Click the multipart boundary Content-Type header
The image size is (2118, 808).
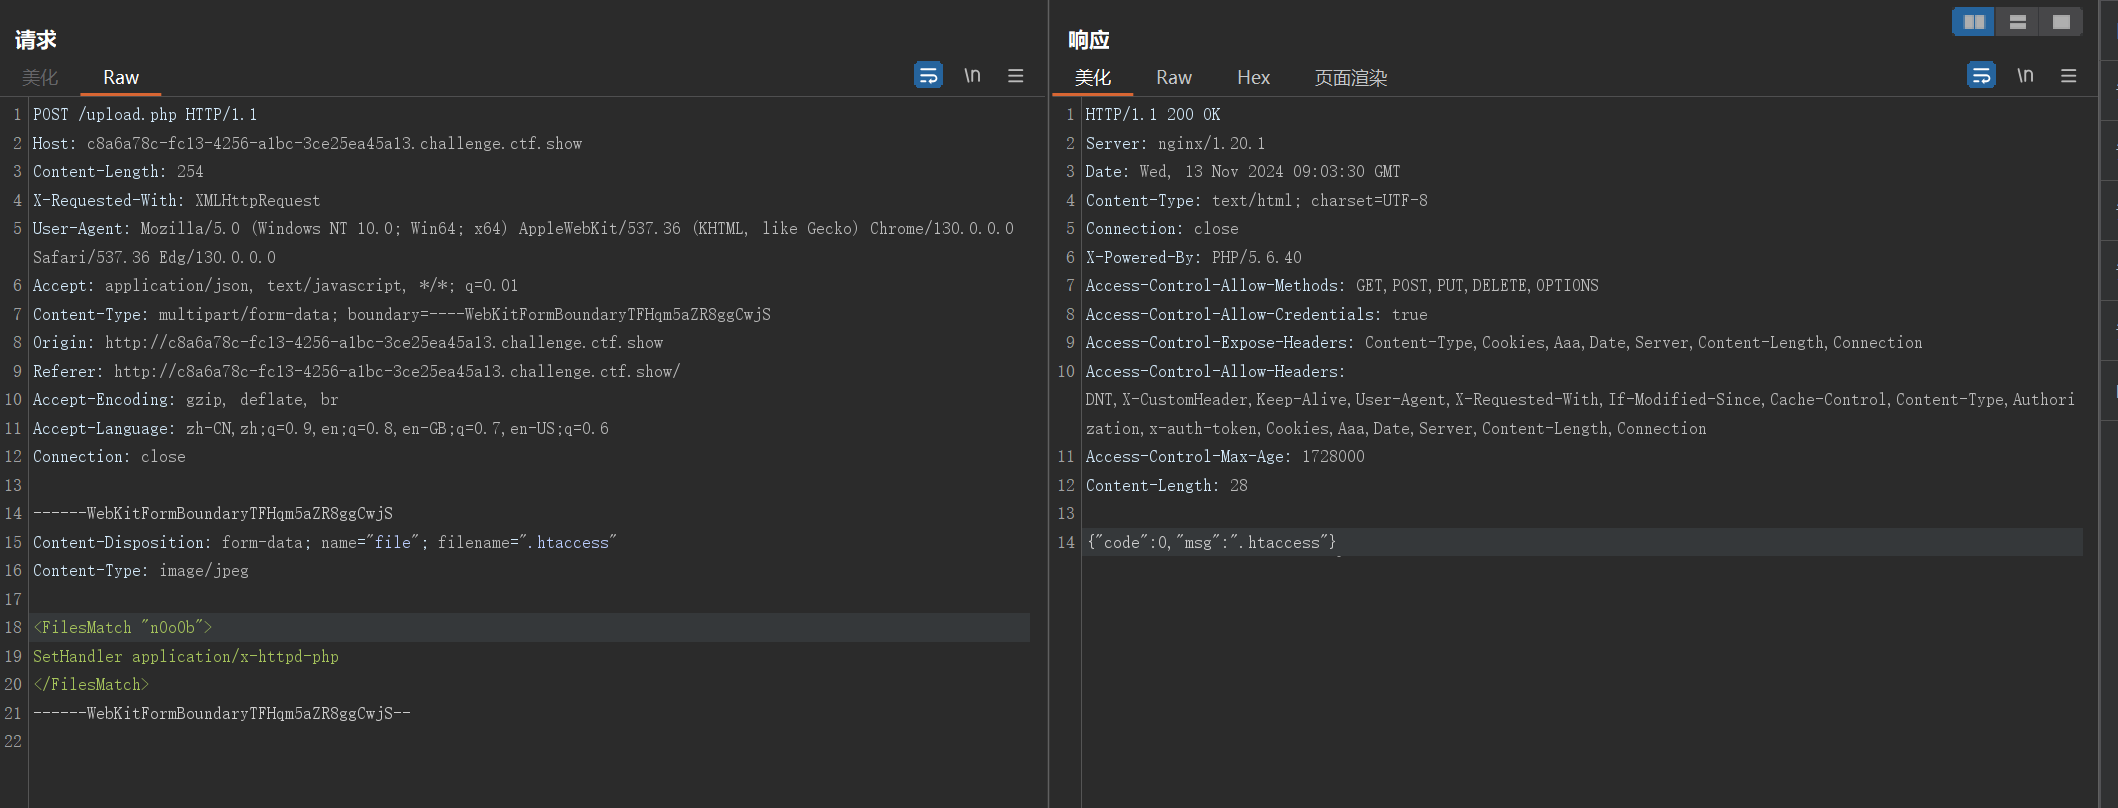402,314
